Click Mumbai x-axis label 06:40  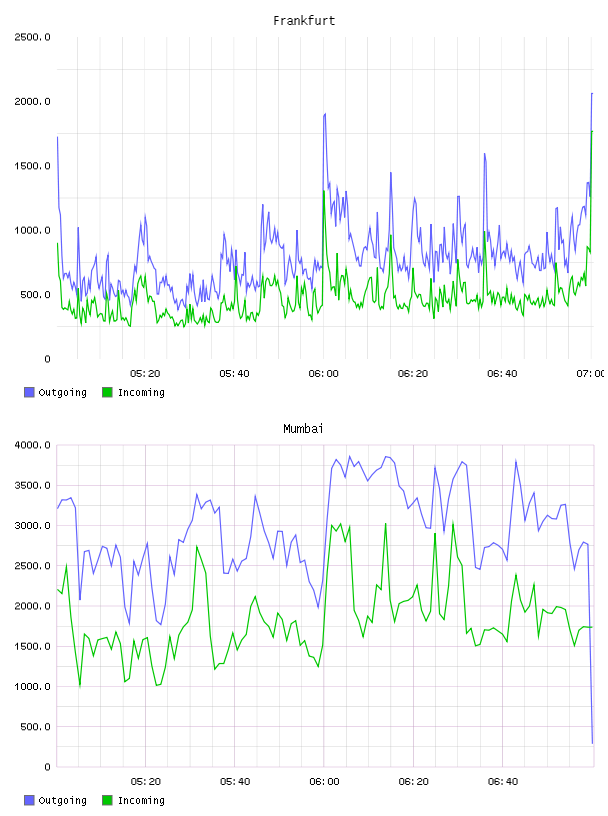click(x=503, y=782)
